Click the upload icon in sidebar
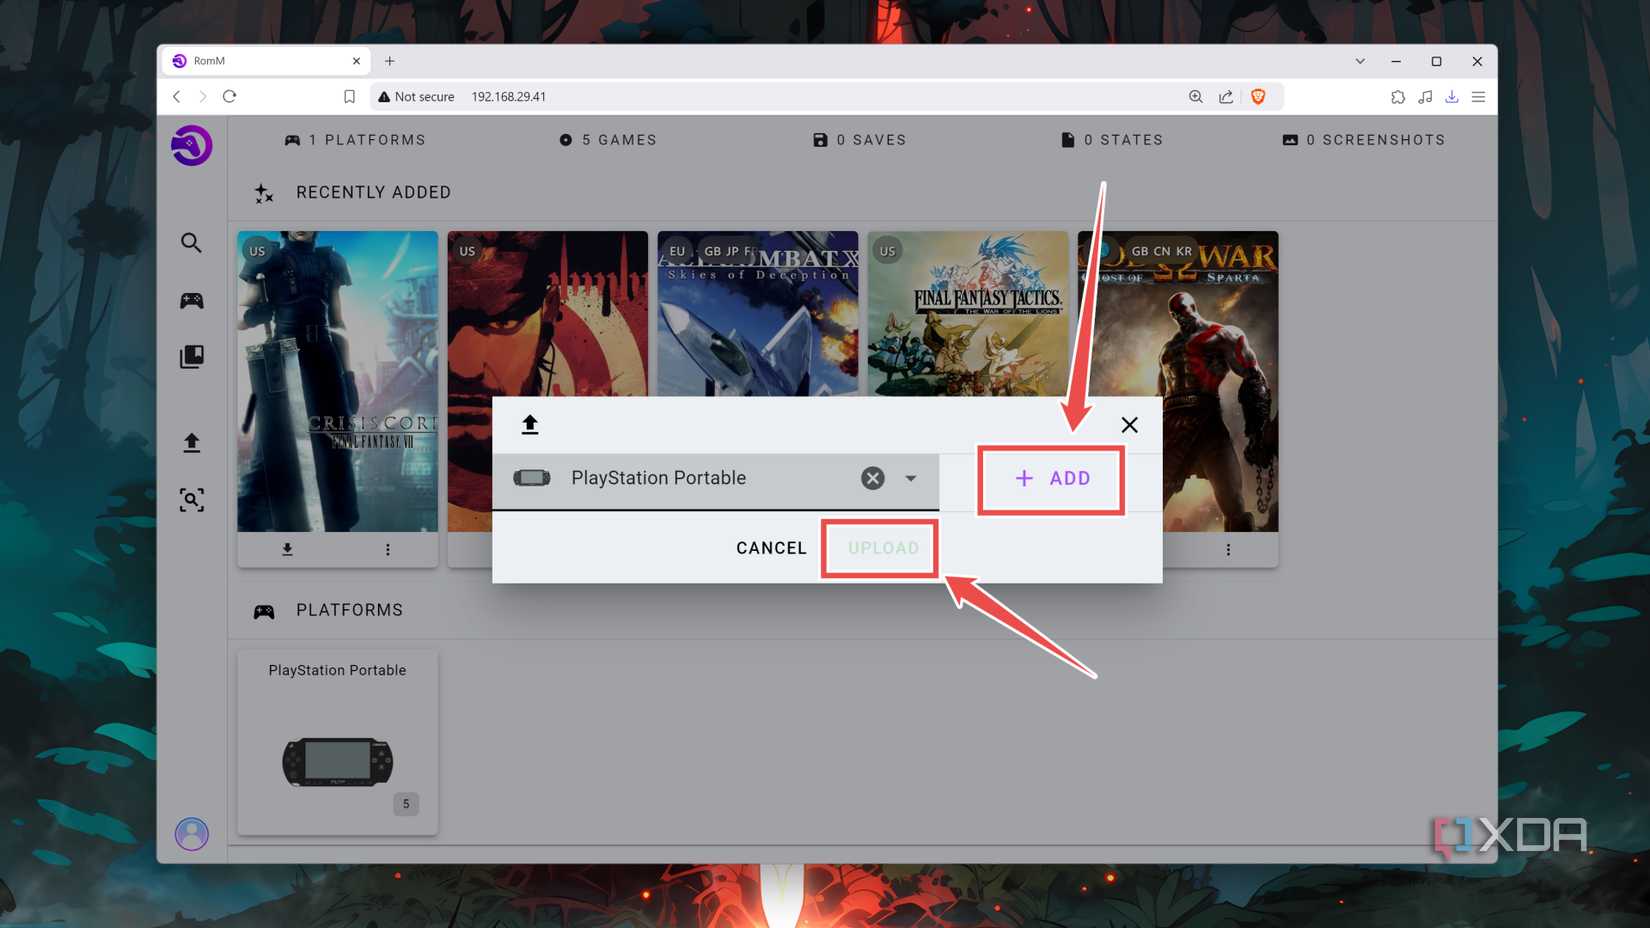 [191, 443]
